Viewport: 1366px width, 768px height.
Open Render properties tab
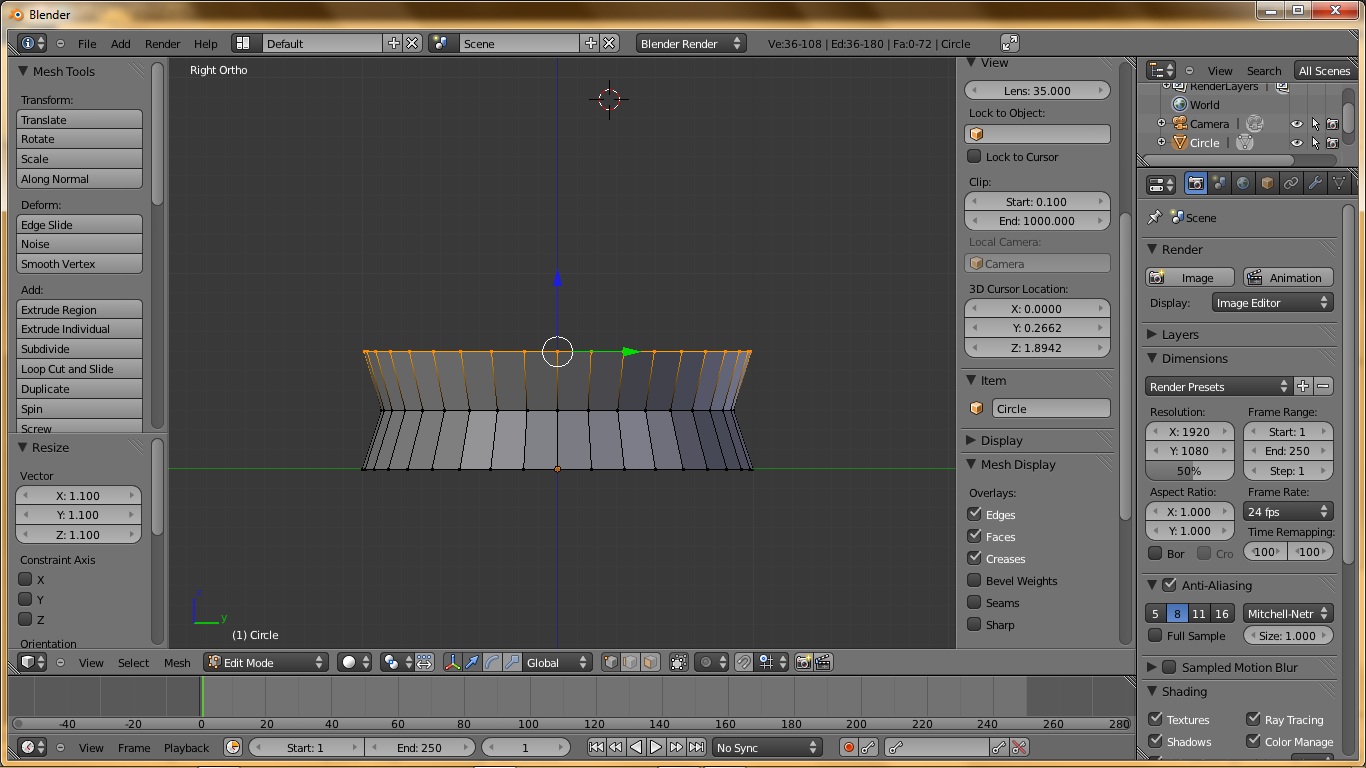tap(1196, 183)
